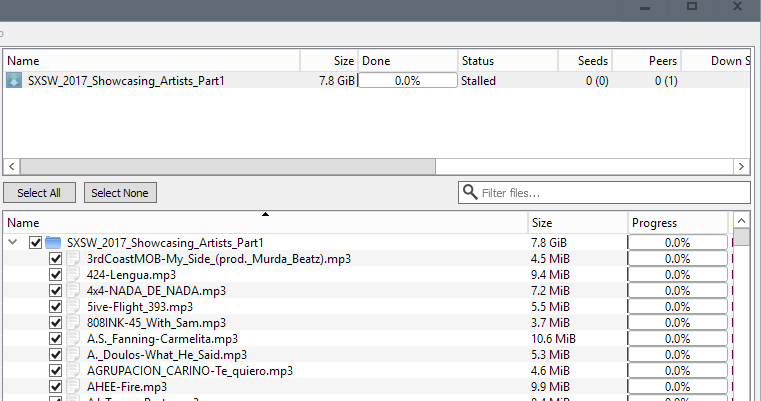Viewport: 761px width, 401px height.
Task: Click the file icon of A.S._Fanning-Carmelita.mp3
Action: (x=73, y=339)
